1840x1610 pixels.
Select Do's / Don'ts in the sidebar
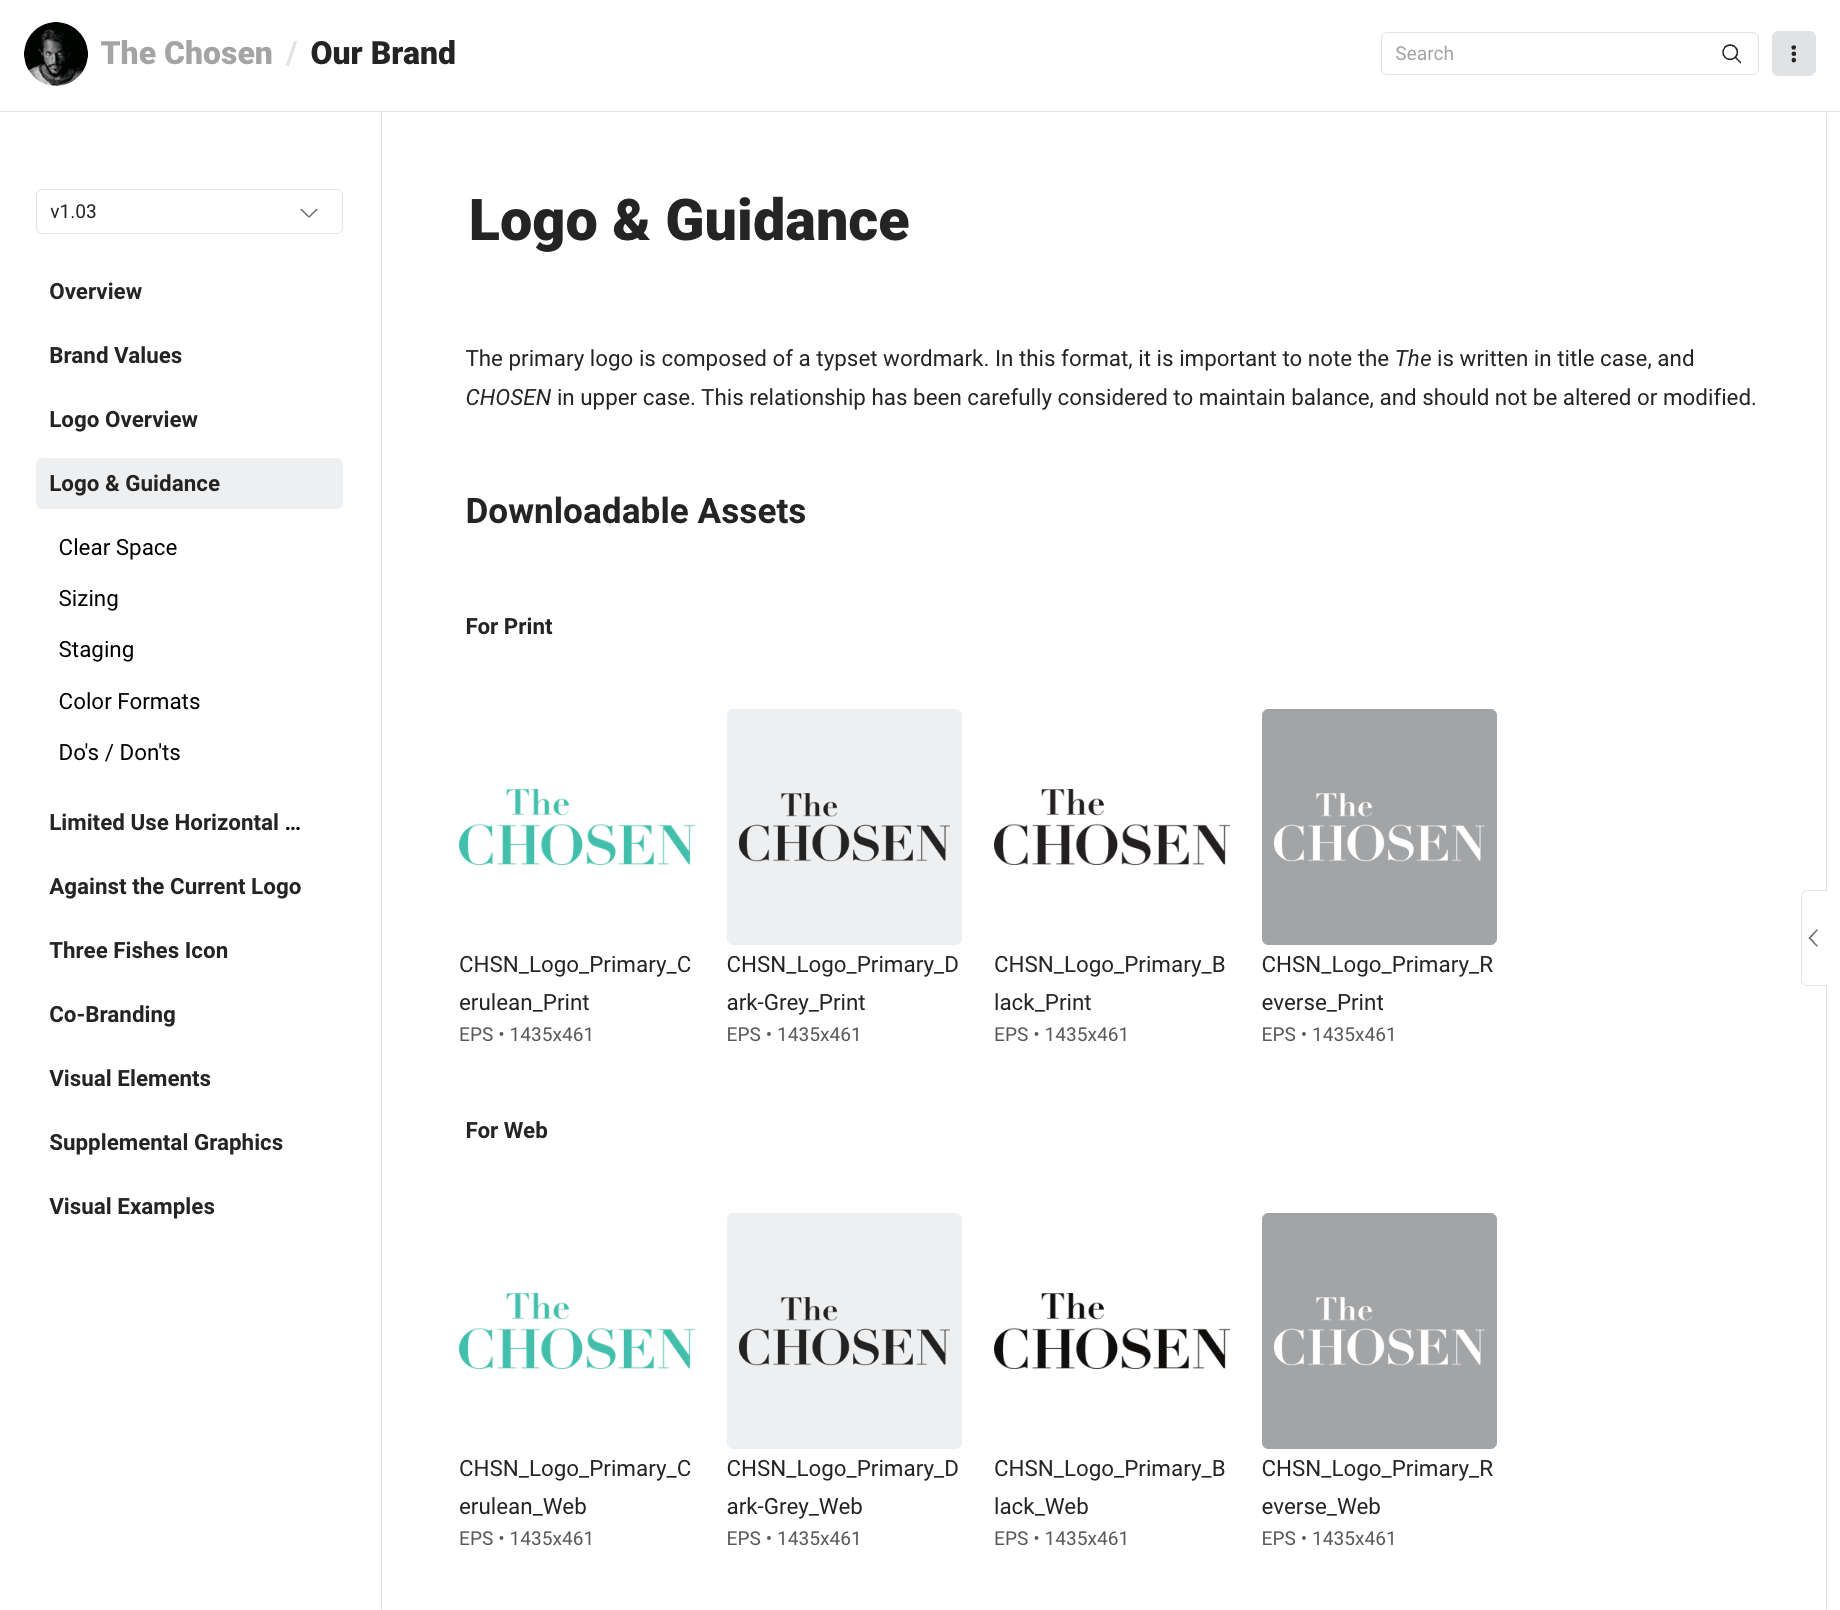pyautogui.click(x=119, y=753)
